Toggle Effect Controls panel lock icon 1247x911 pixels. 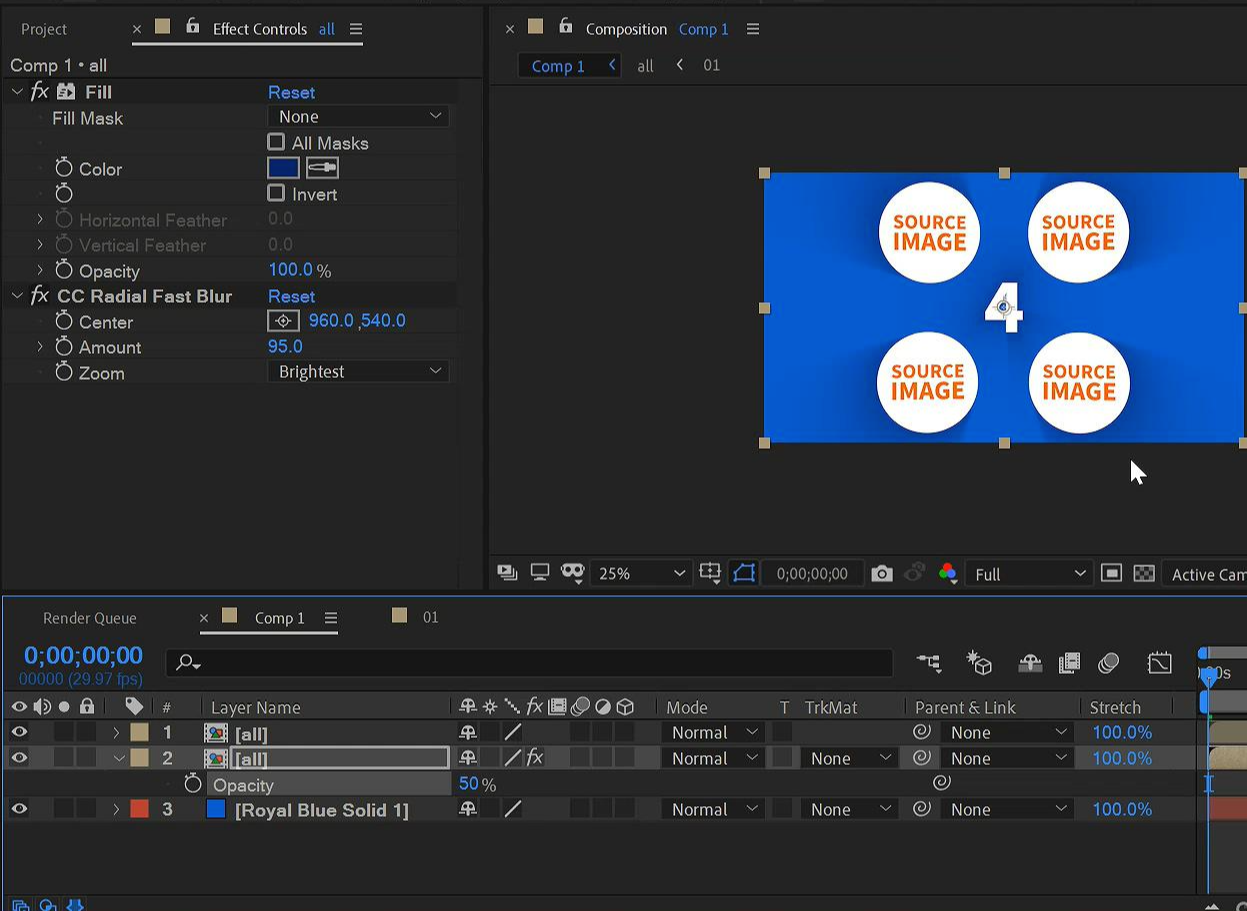click(x=193, y=27)
